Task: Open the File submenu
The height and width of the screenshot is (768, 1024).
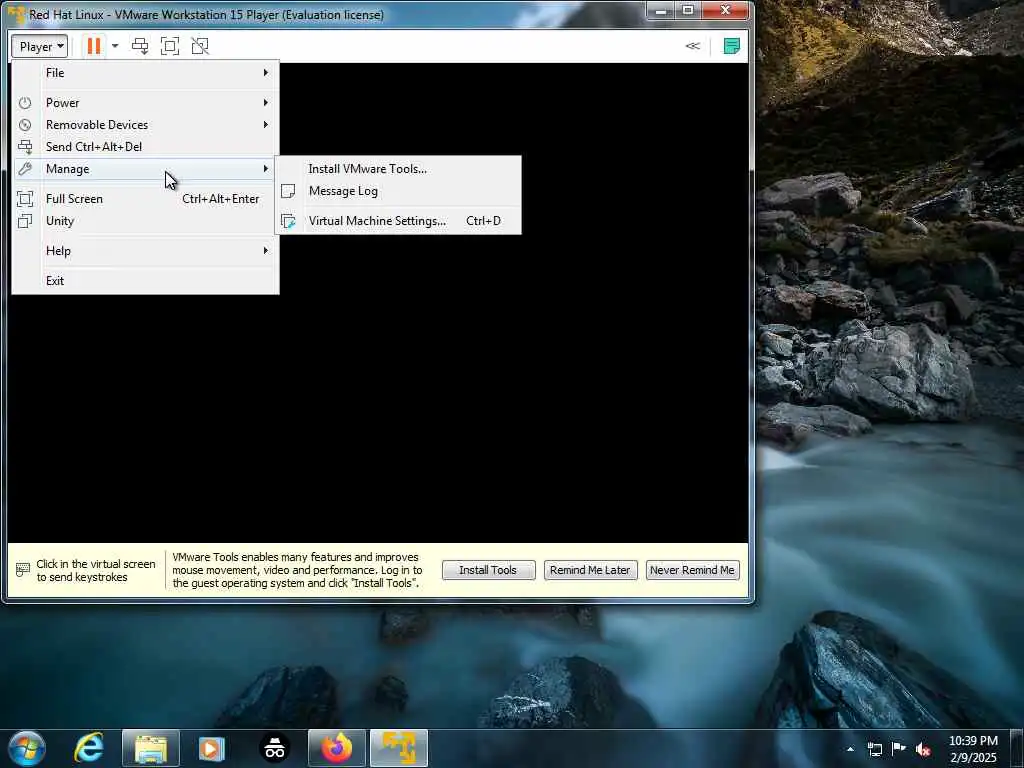Action: click(146, 72)
